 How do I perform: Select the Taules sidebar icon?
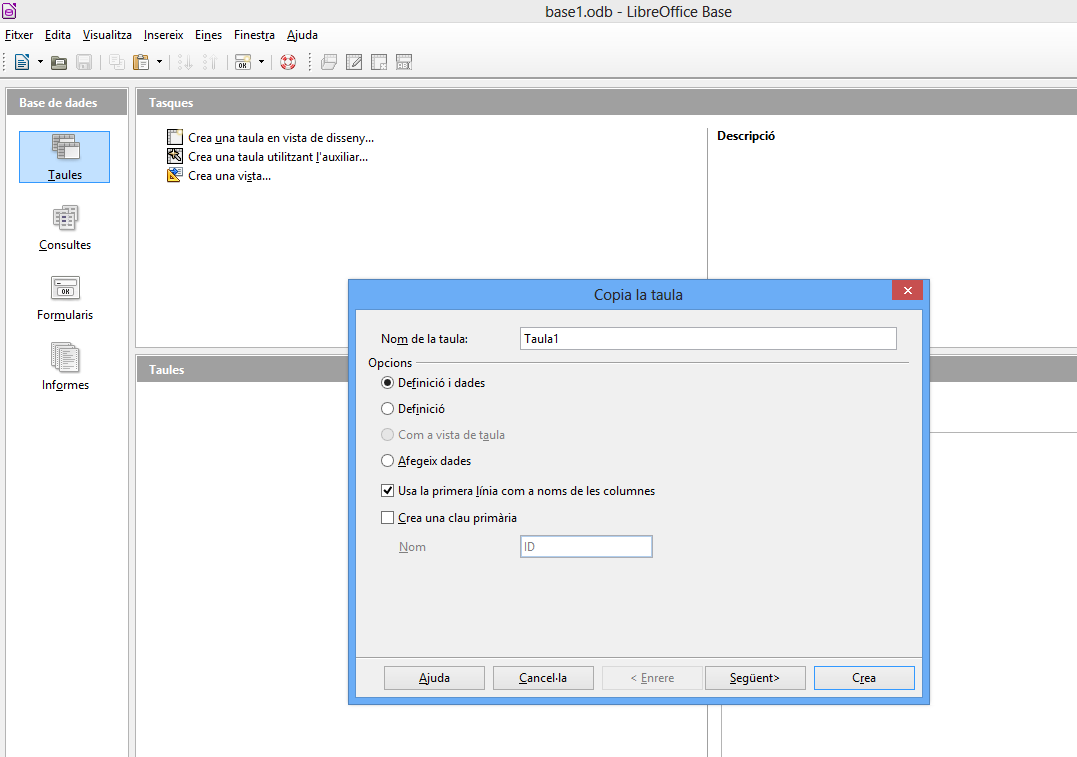(x=65, y=157)
